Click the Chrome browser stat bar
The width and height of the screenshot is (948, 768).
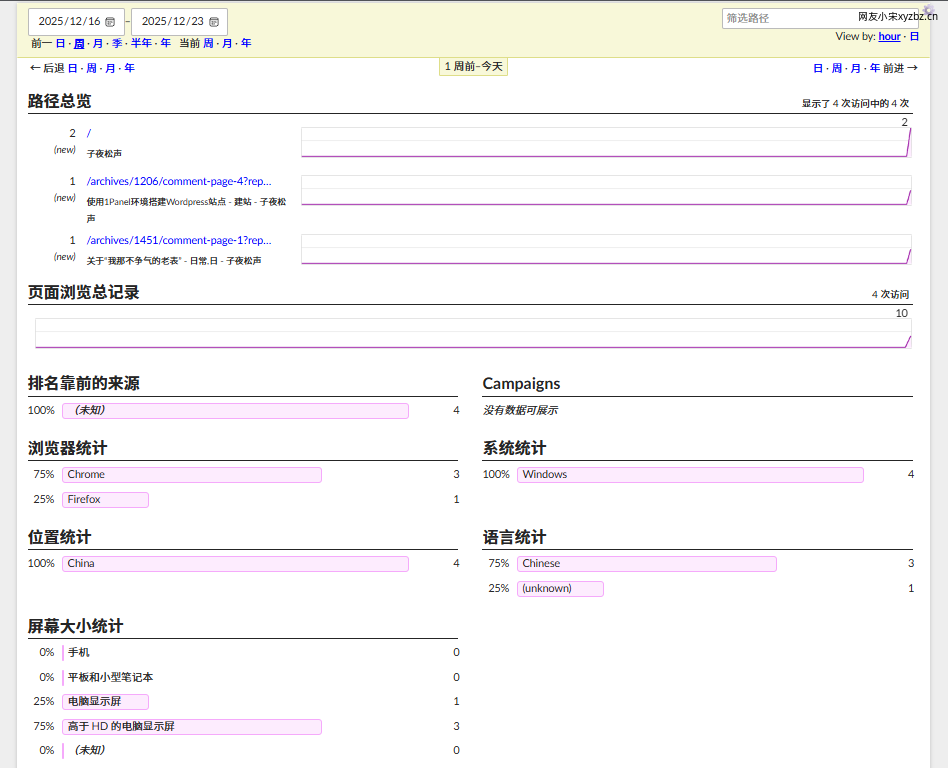coord(192,475)
